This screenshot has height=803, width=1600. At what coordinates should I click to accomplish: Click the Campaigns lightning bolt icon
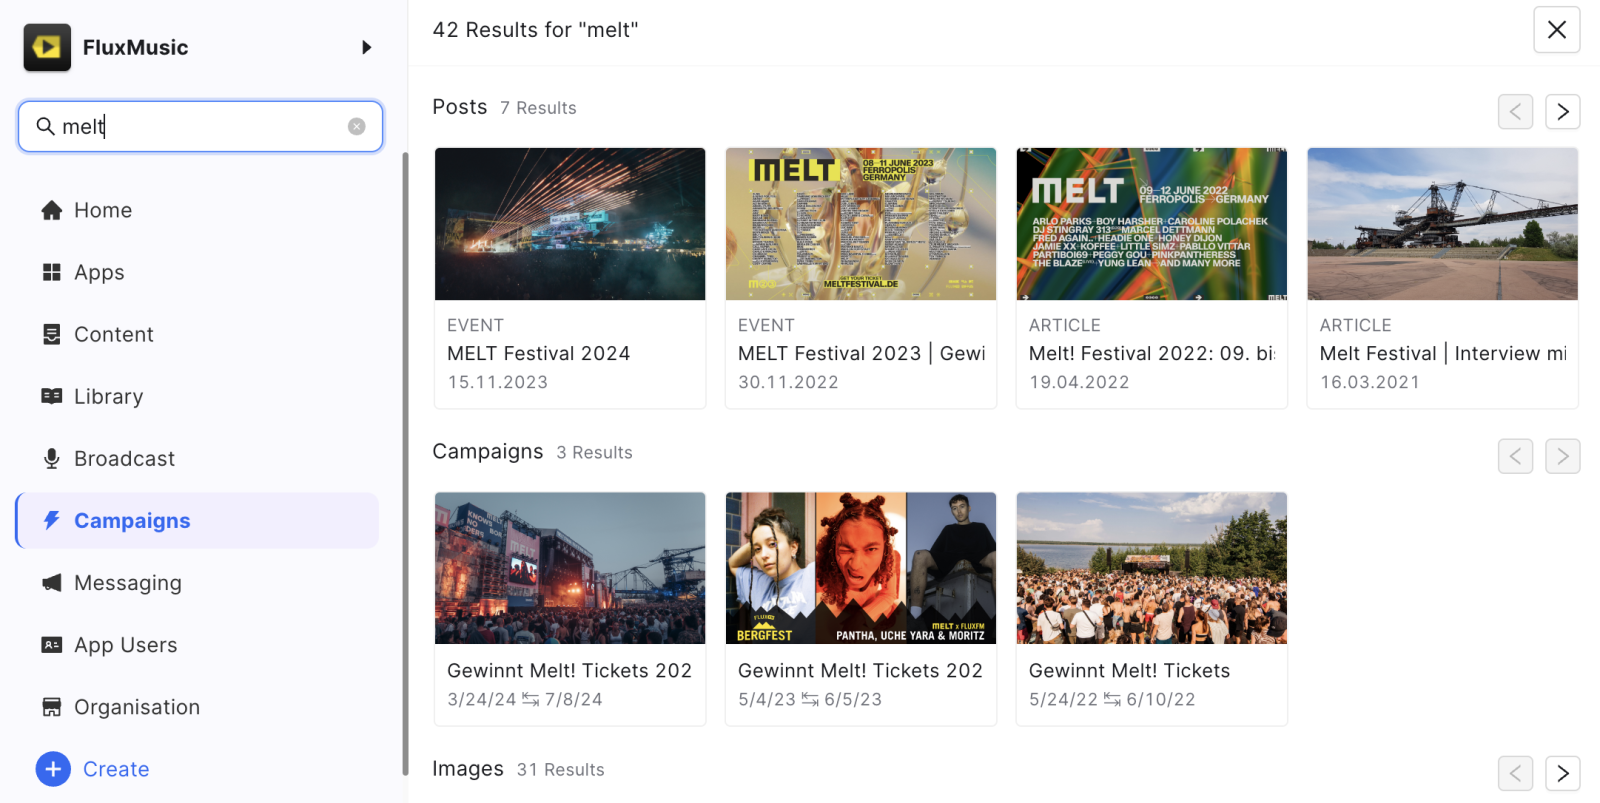coord(52,520)
